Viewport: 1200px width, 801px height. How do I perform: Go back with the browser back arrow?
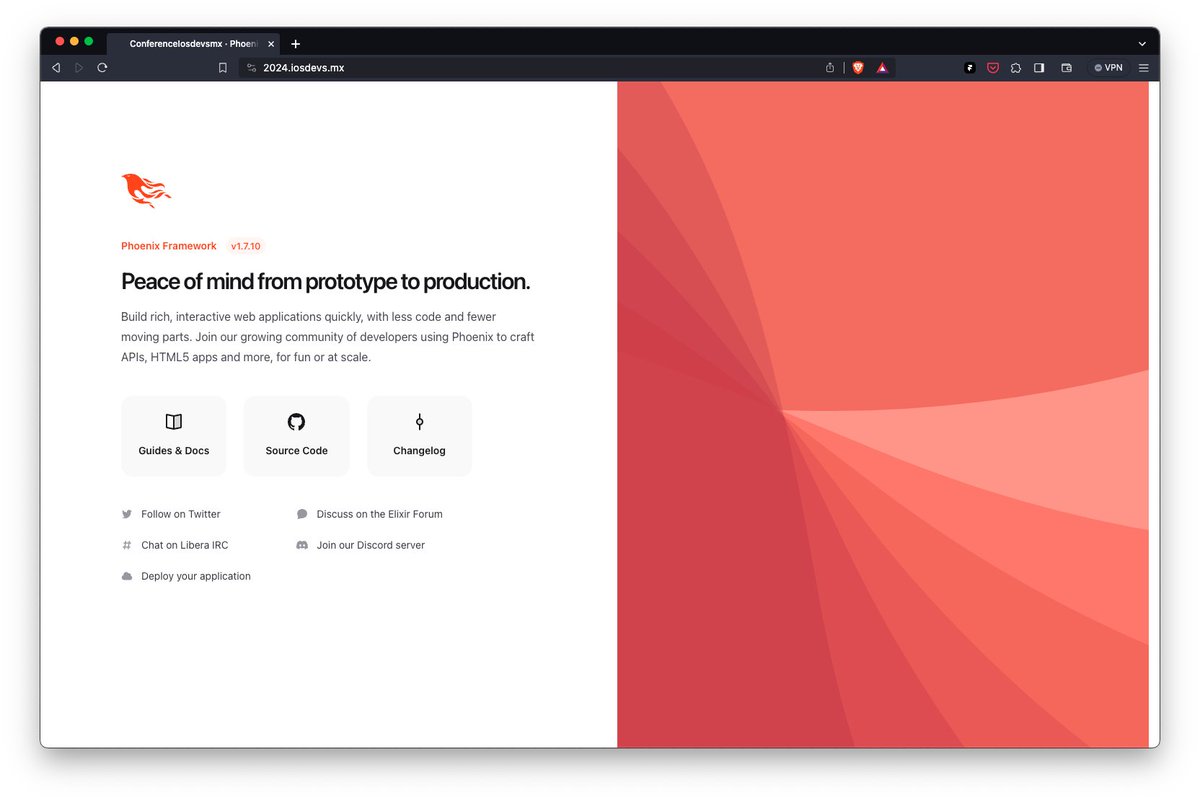(x=56, y=68)
